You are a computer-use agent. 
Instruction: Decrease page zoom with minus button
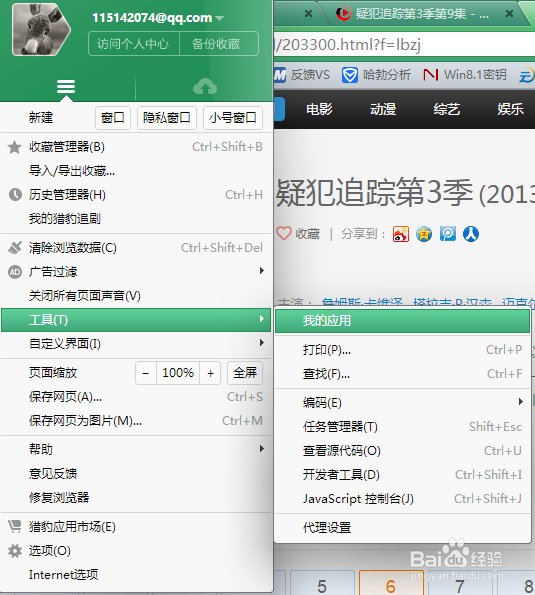(x=146, y=373)
